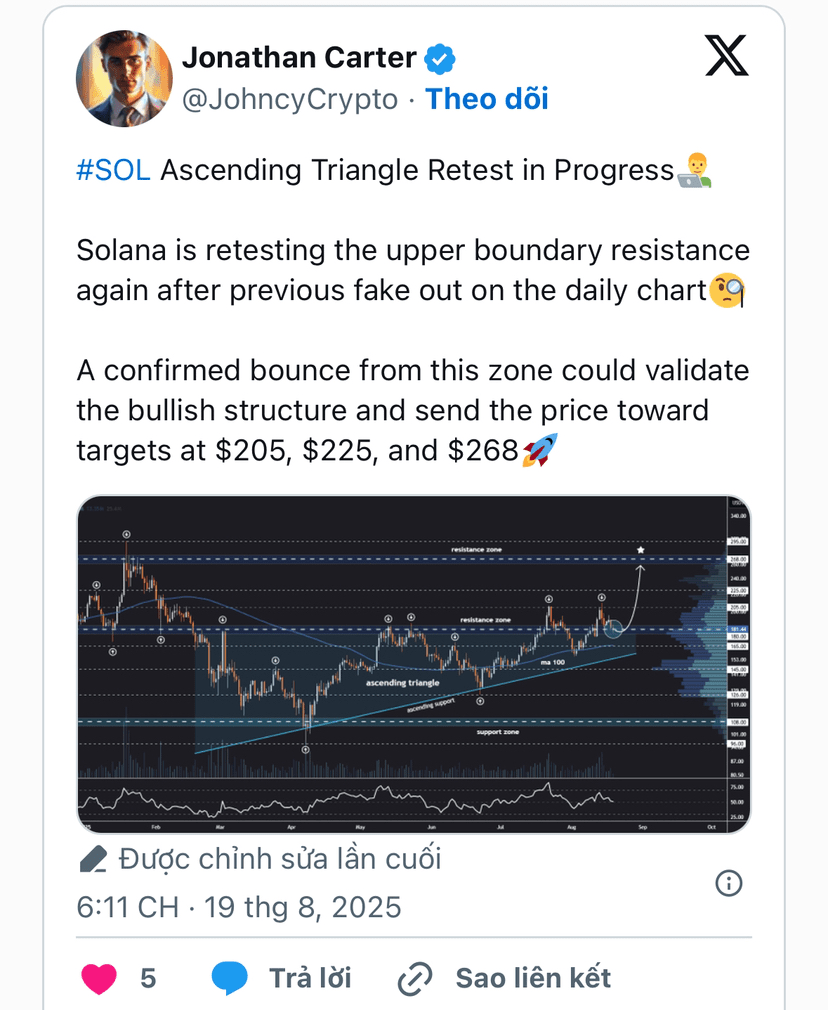The image size is (828, 1010).
Task: Open Jonathan Carter's profile avatar
Action: pyautogui.click(x=124, y=78)
